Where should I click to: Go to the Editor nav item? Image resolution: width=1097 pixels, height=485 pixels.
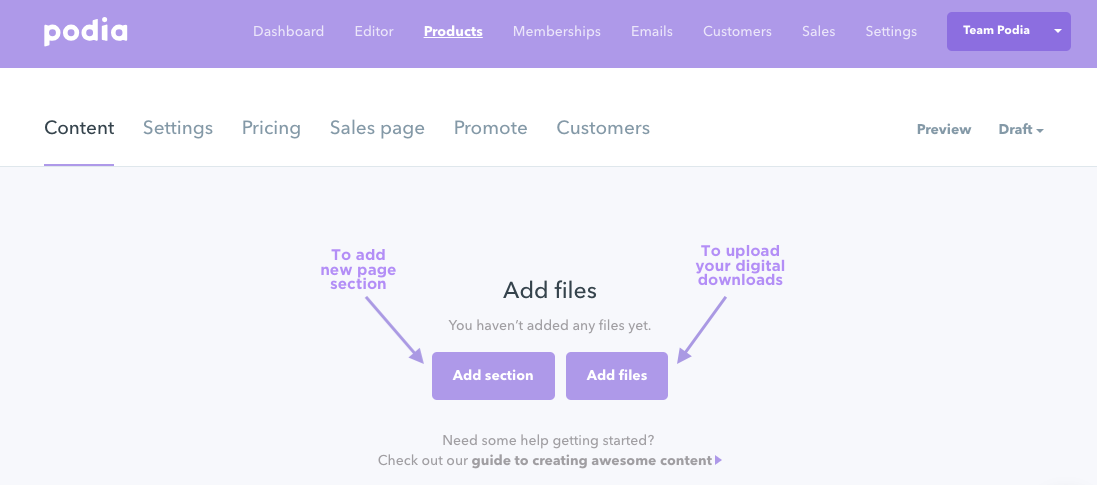coord(374,31)
